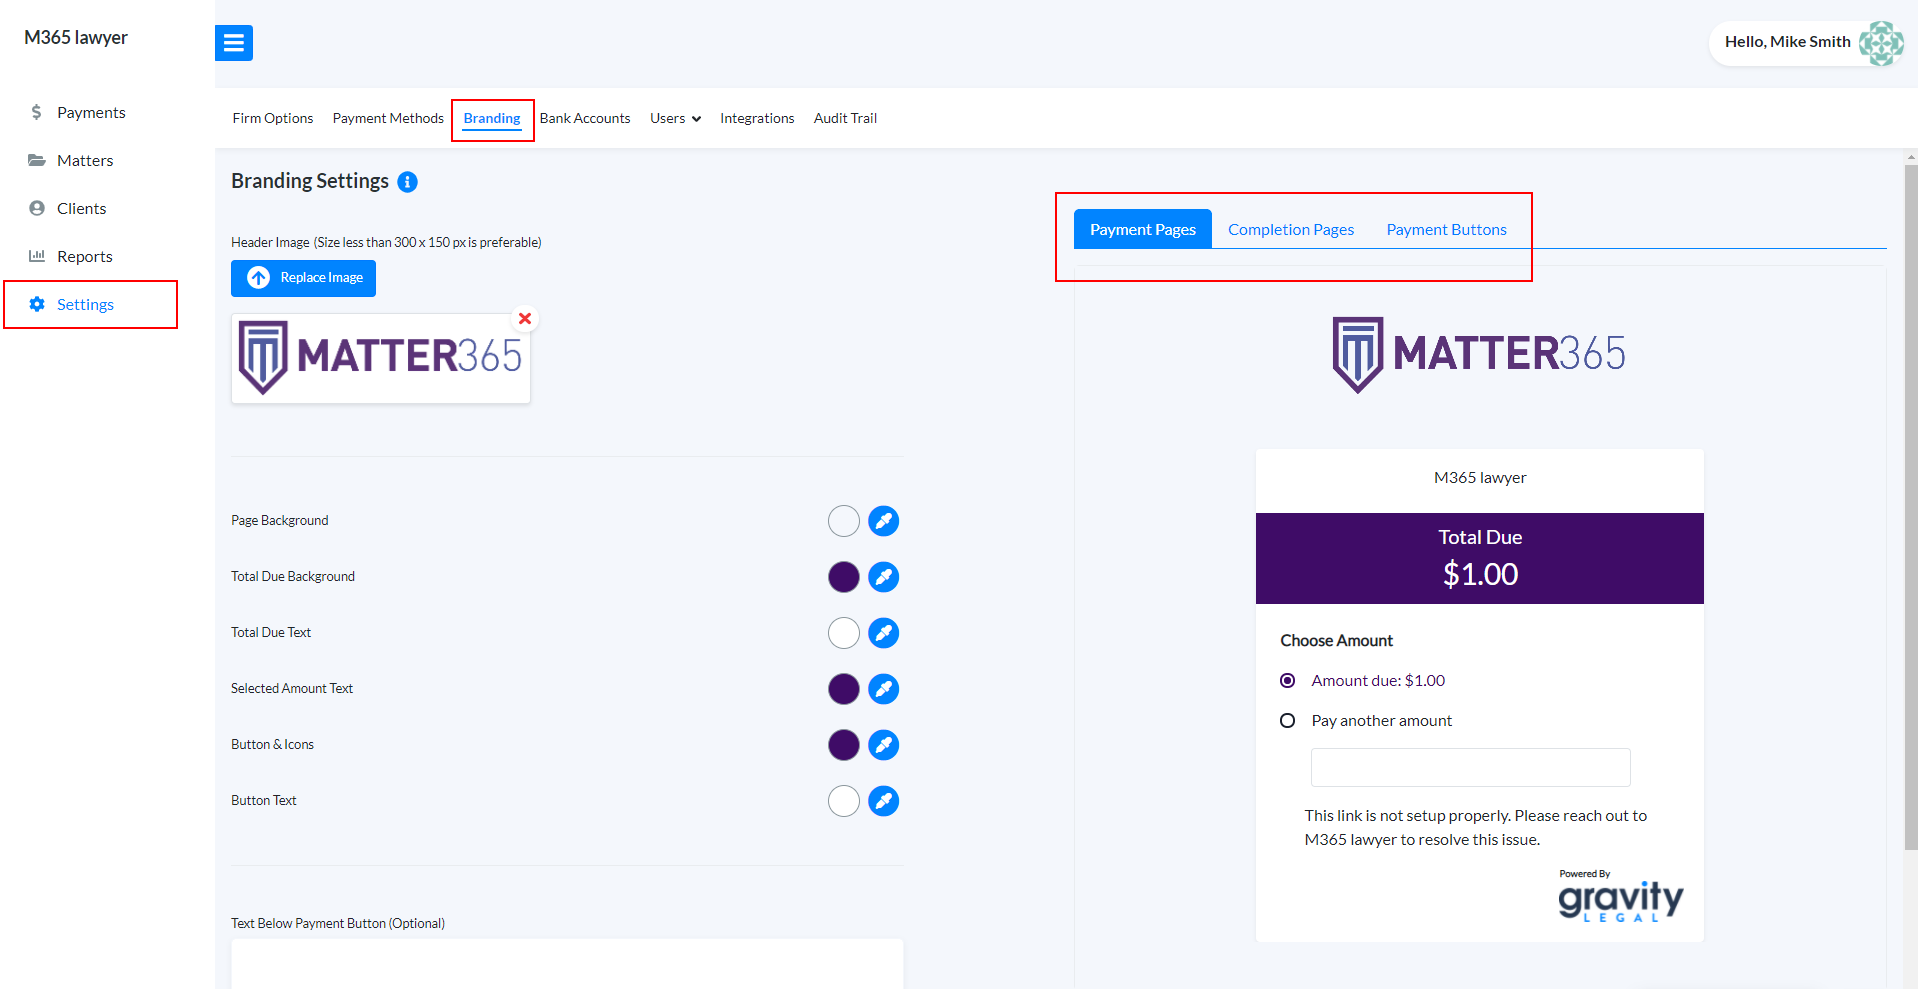1918x989 pixels.
Task: Open the Integrations tab
Action: tap(757, 118)
